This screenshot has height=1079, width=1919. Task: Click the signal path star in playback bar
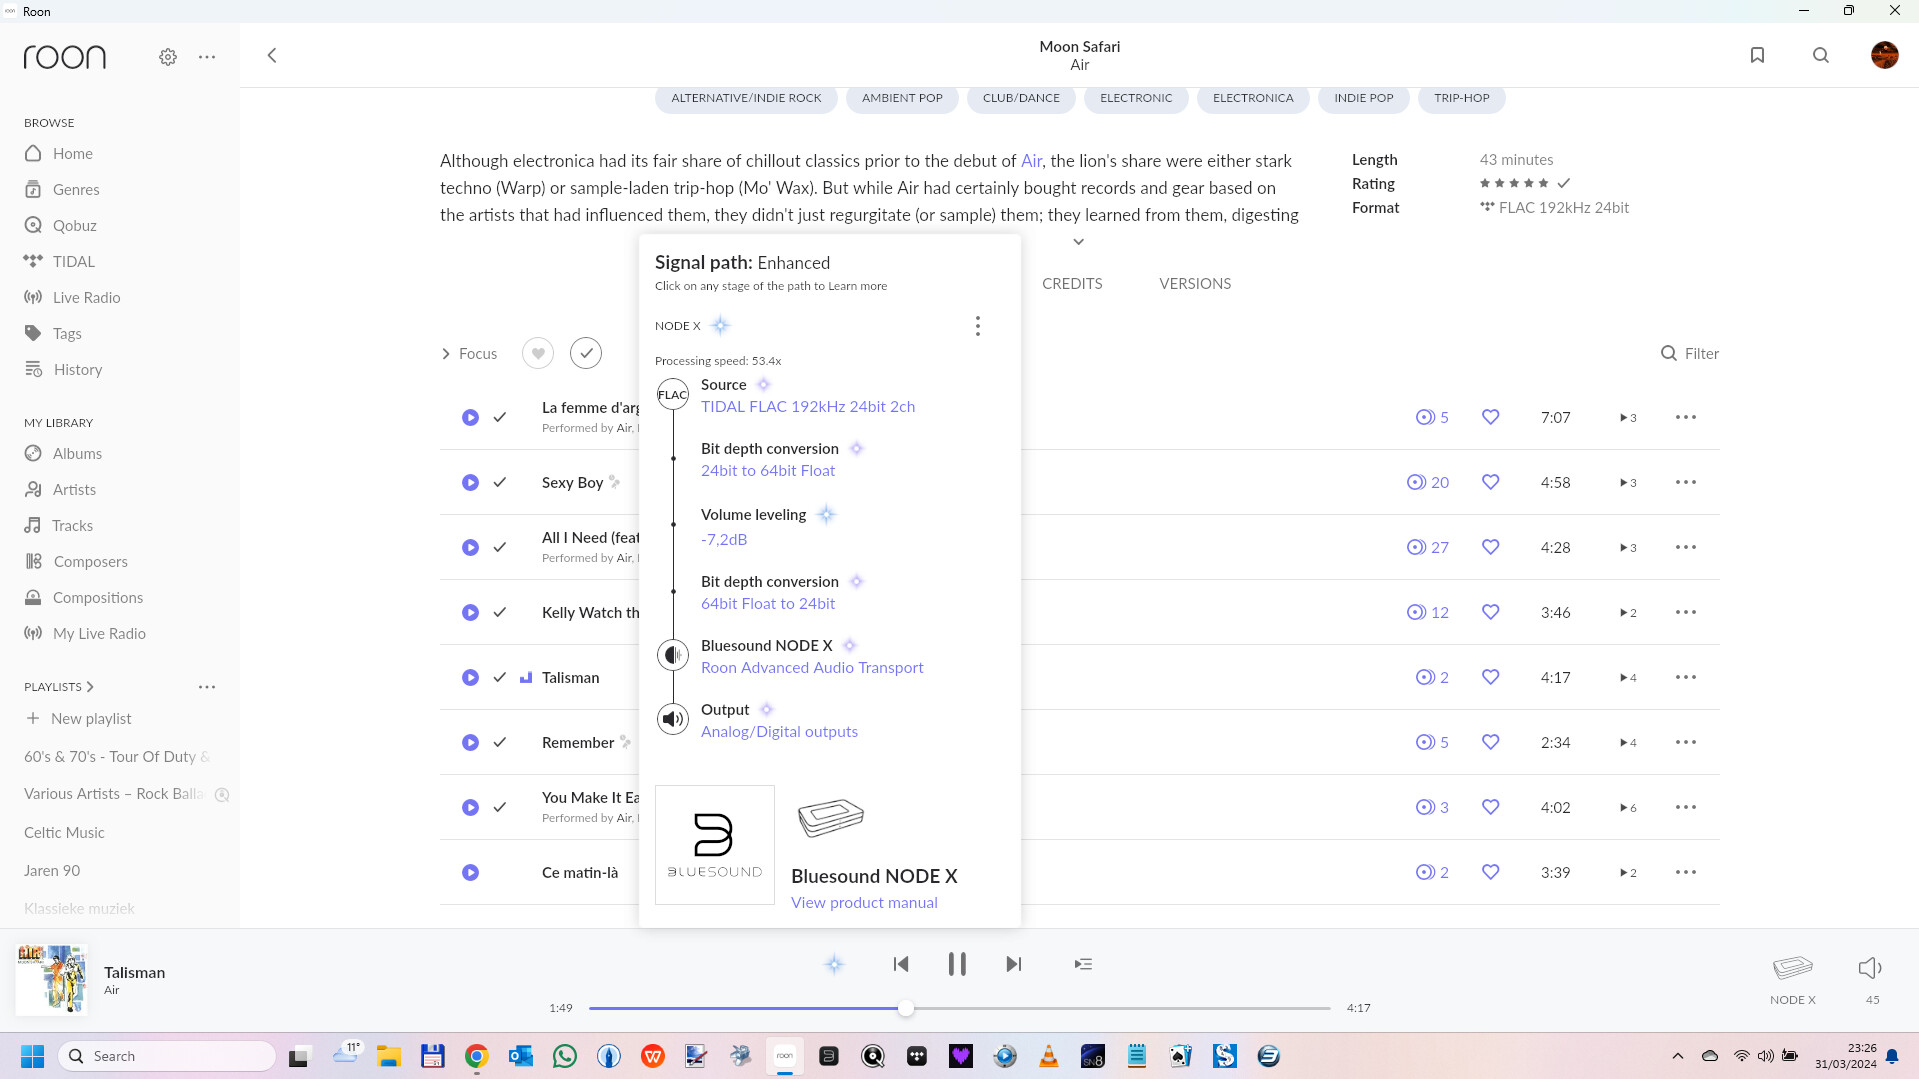point(834,964)
